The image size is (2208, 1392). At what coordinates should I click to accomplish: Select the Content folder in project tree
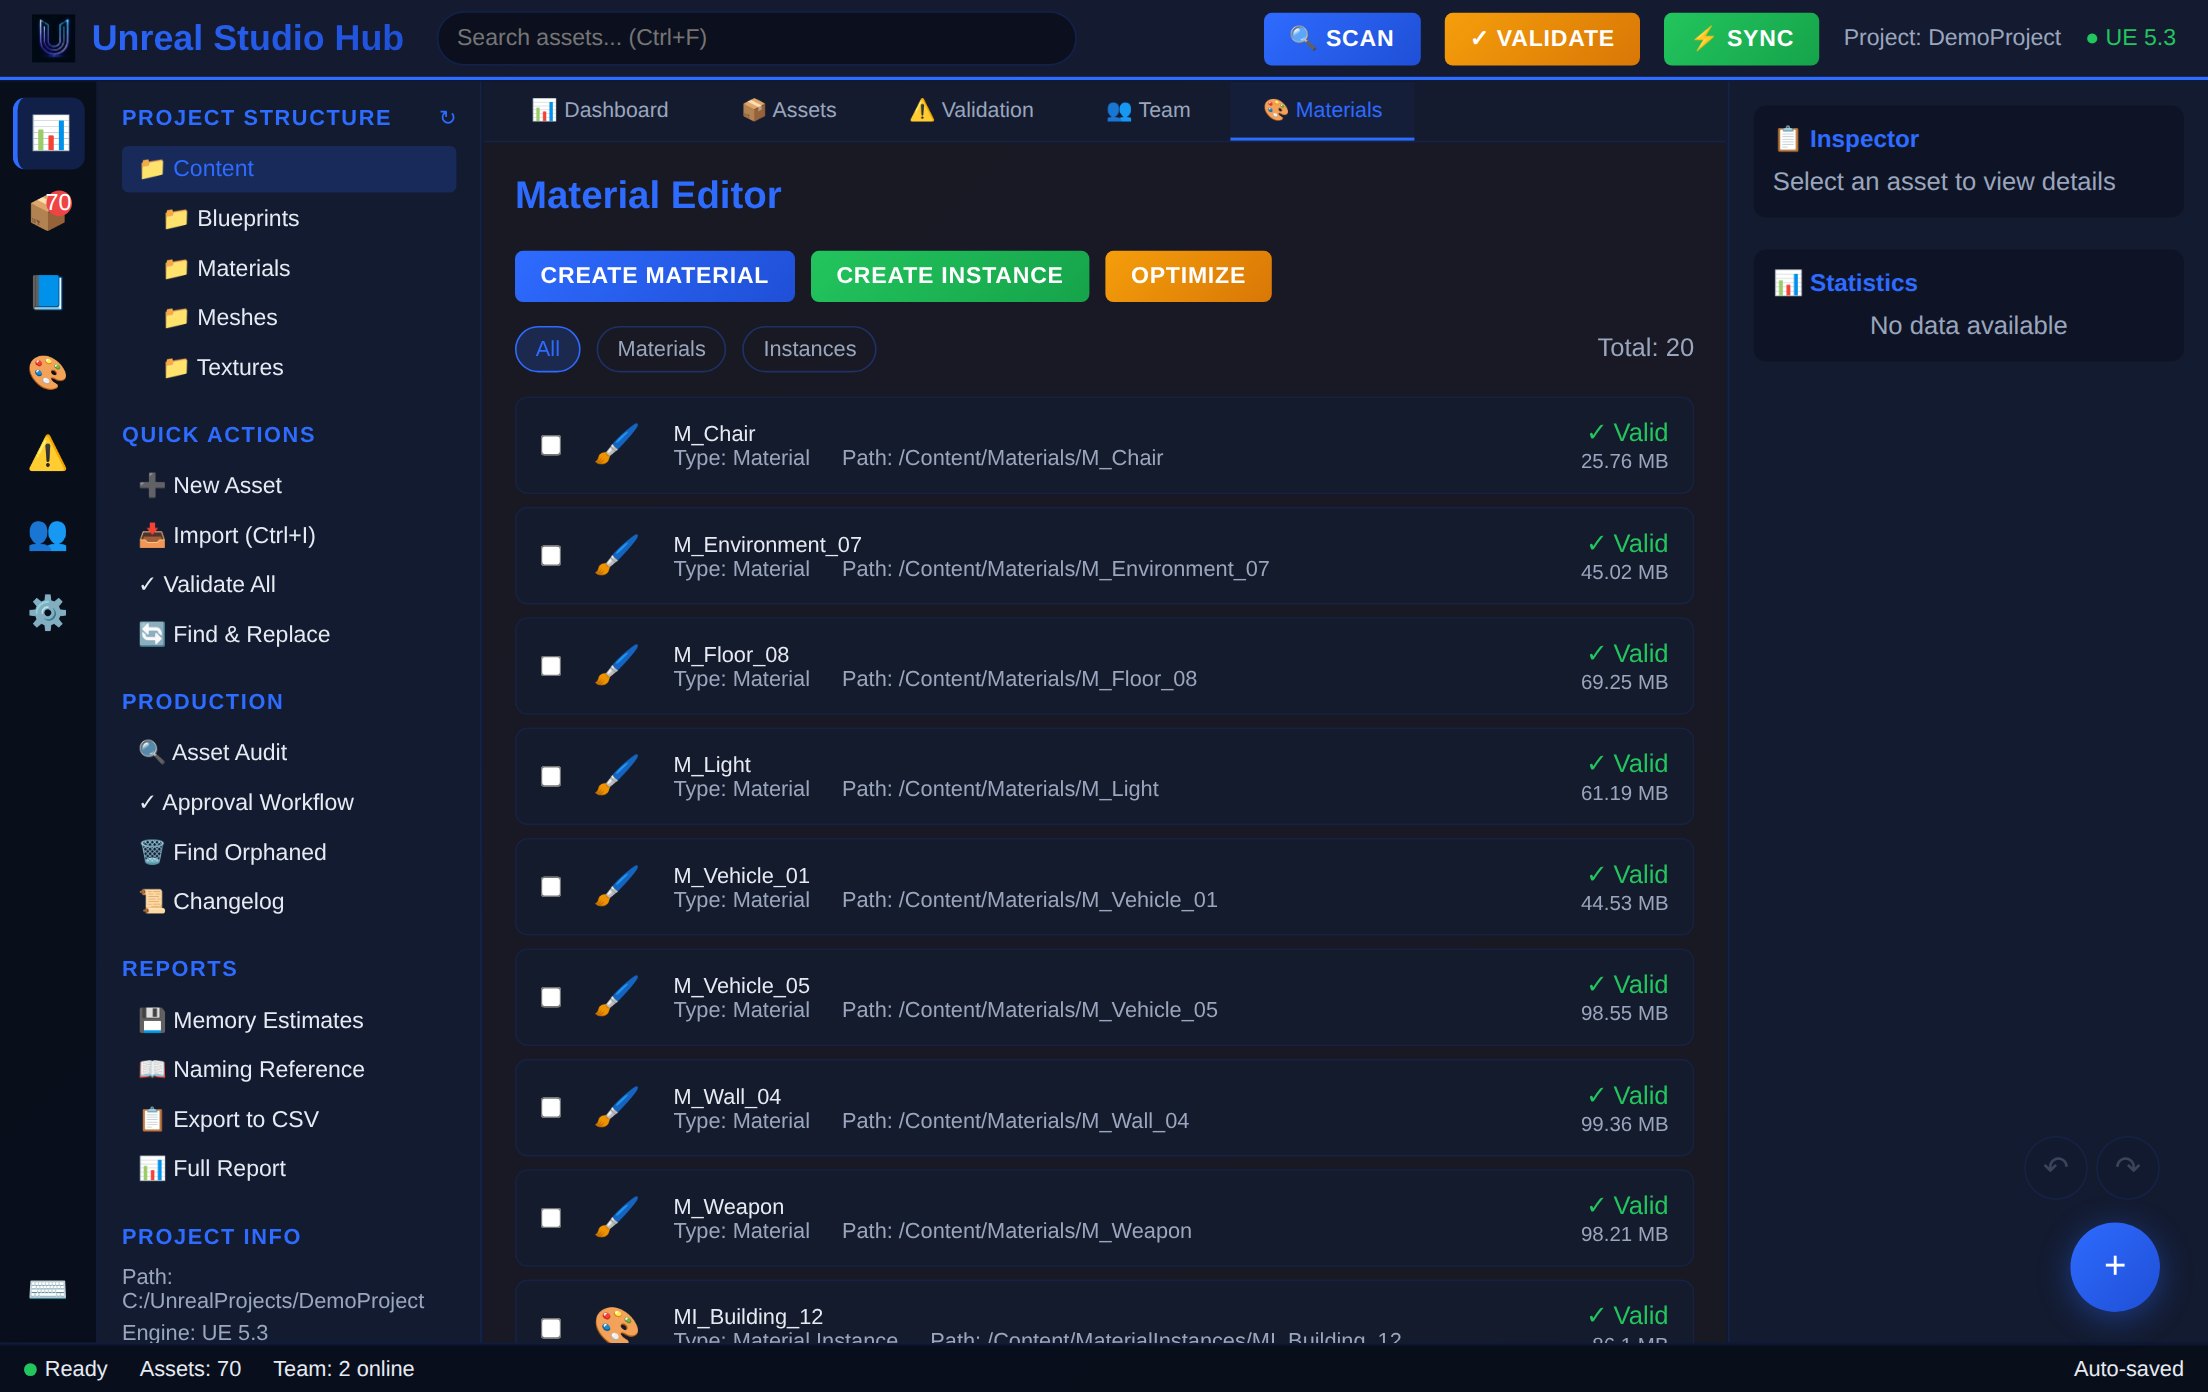(x=289, y=169)
